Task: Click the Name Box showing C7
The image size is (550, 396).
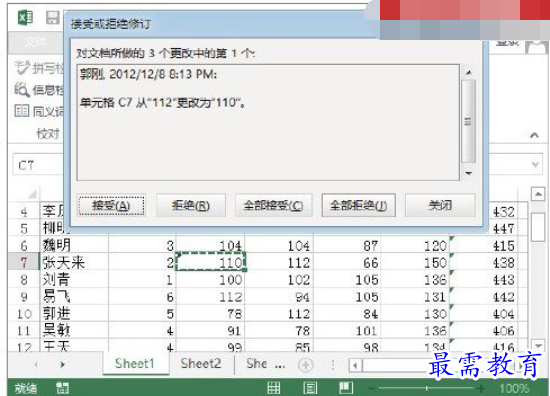Action: point(39,165)
